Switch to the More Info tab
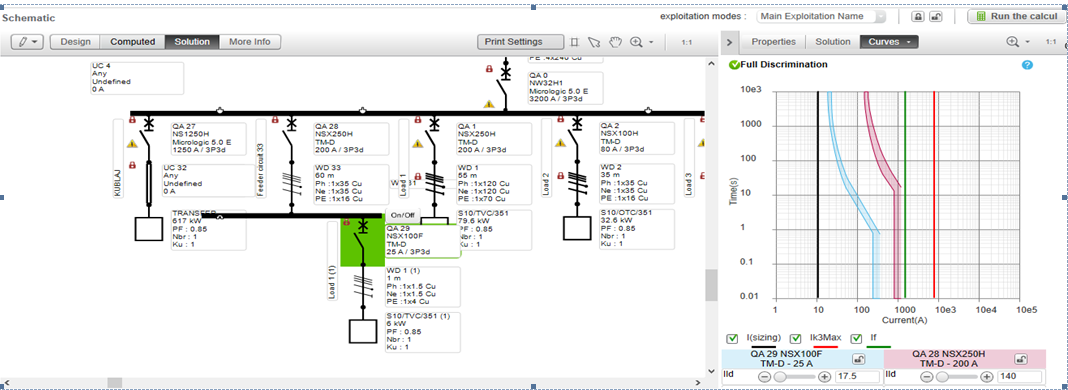Viewport: 1068px width, 390px height. (x=250, y=42)
